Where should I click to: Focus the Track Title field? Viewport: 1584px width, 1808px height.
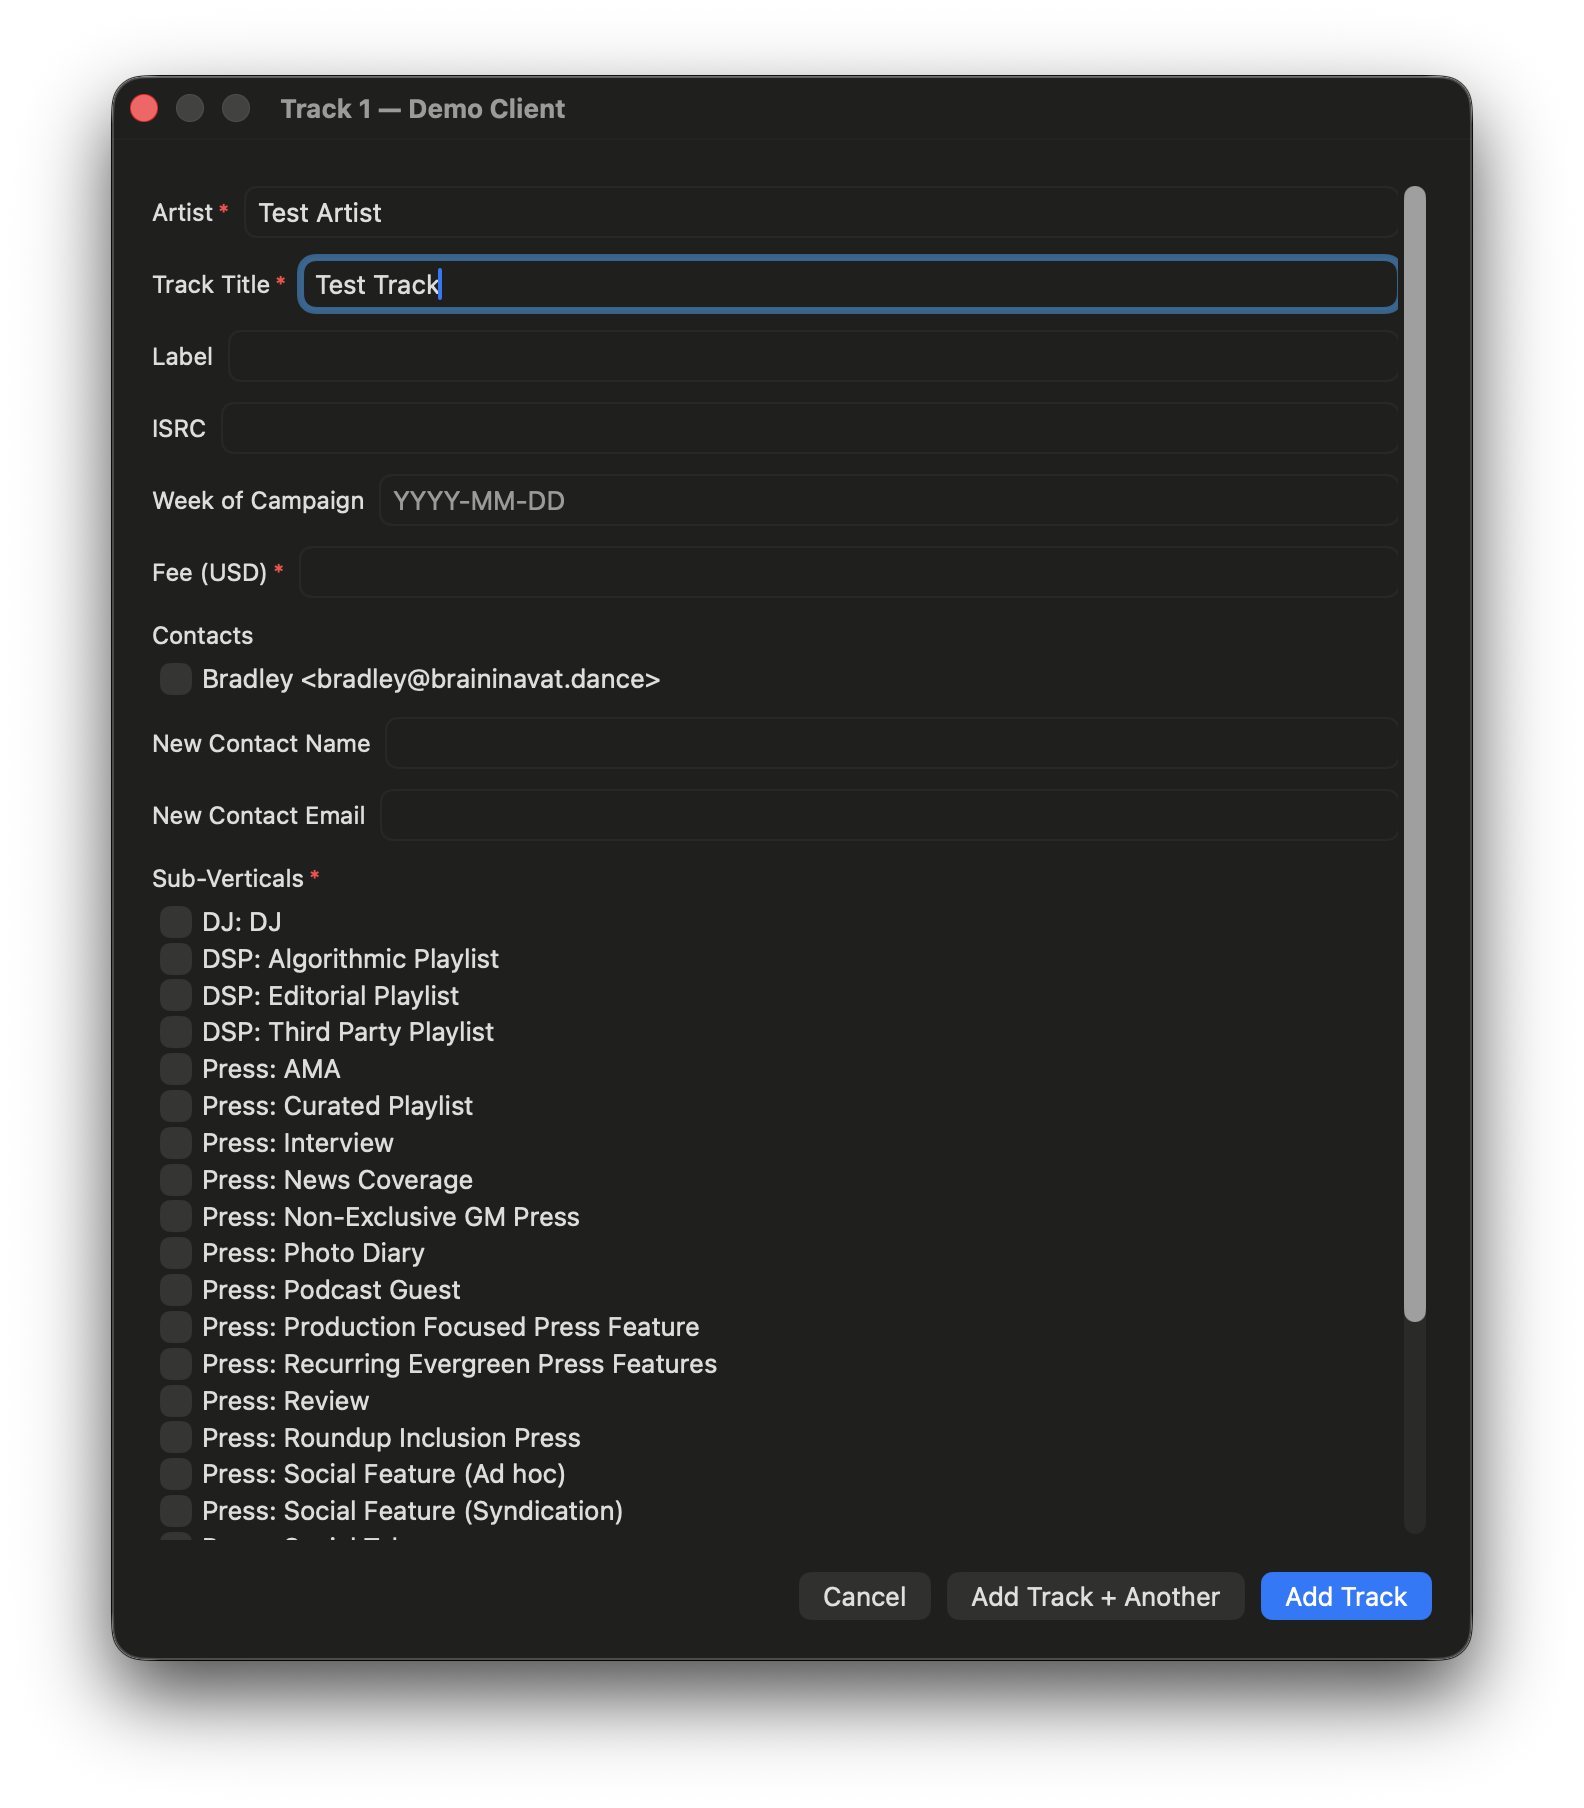(x=849, y=284)
